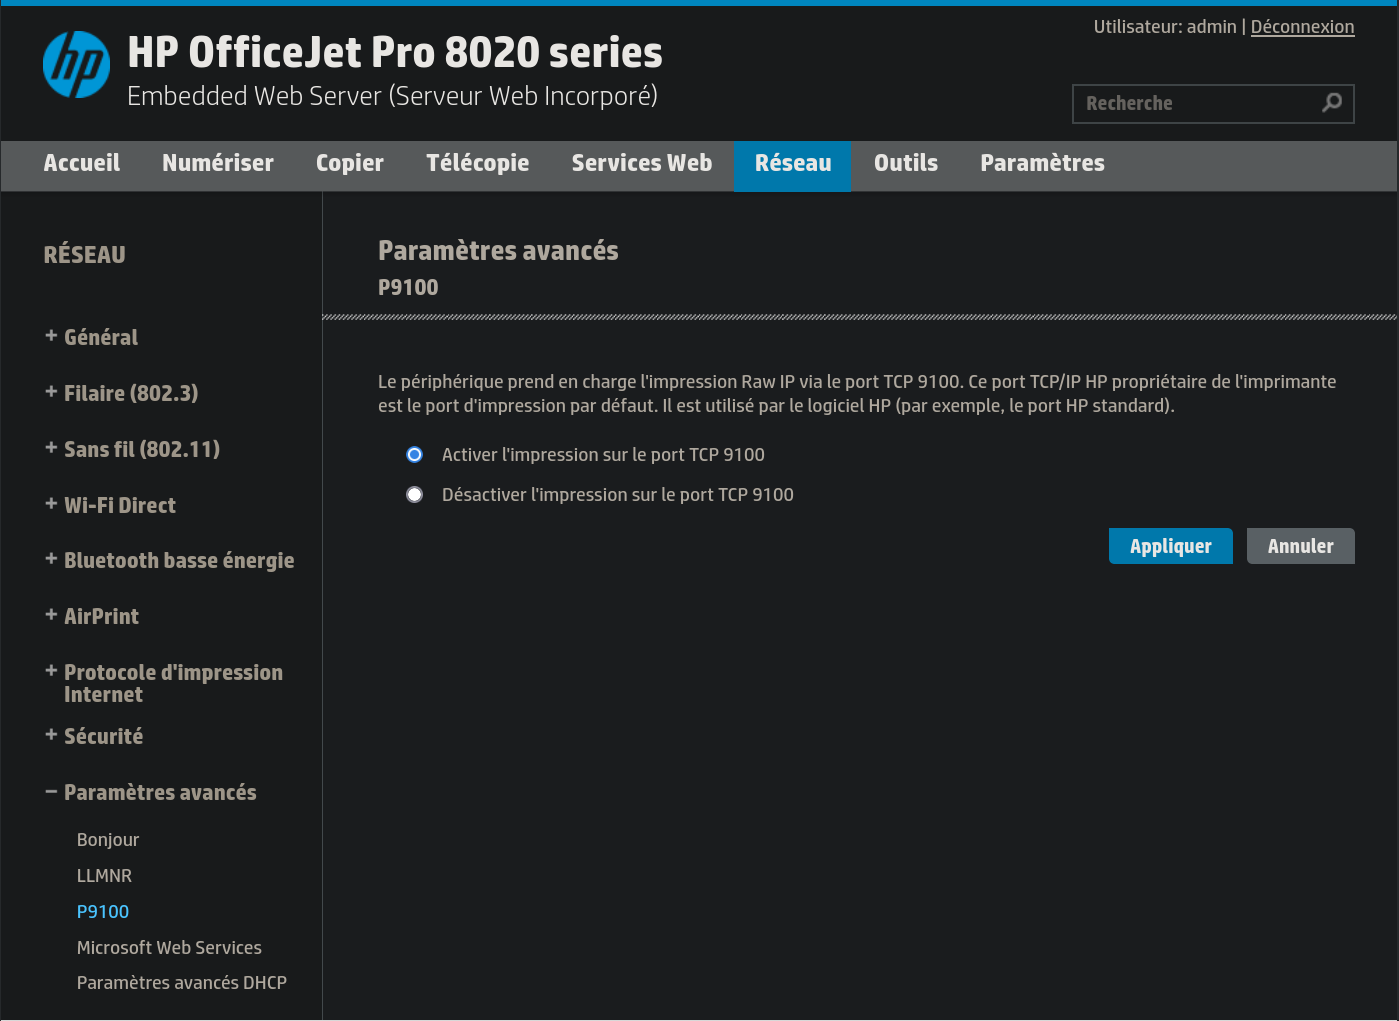
Task: Click the Recherche search field
Action: click(1200, 103)
